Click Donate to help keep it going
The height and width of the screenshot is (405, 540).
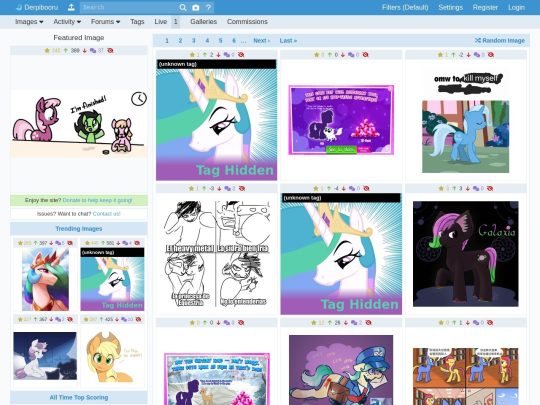point(97,200)
